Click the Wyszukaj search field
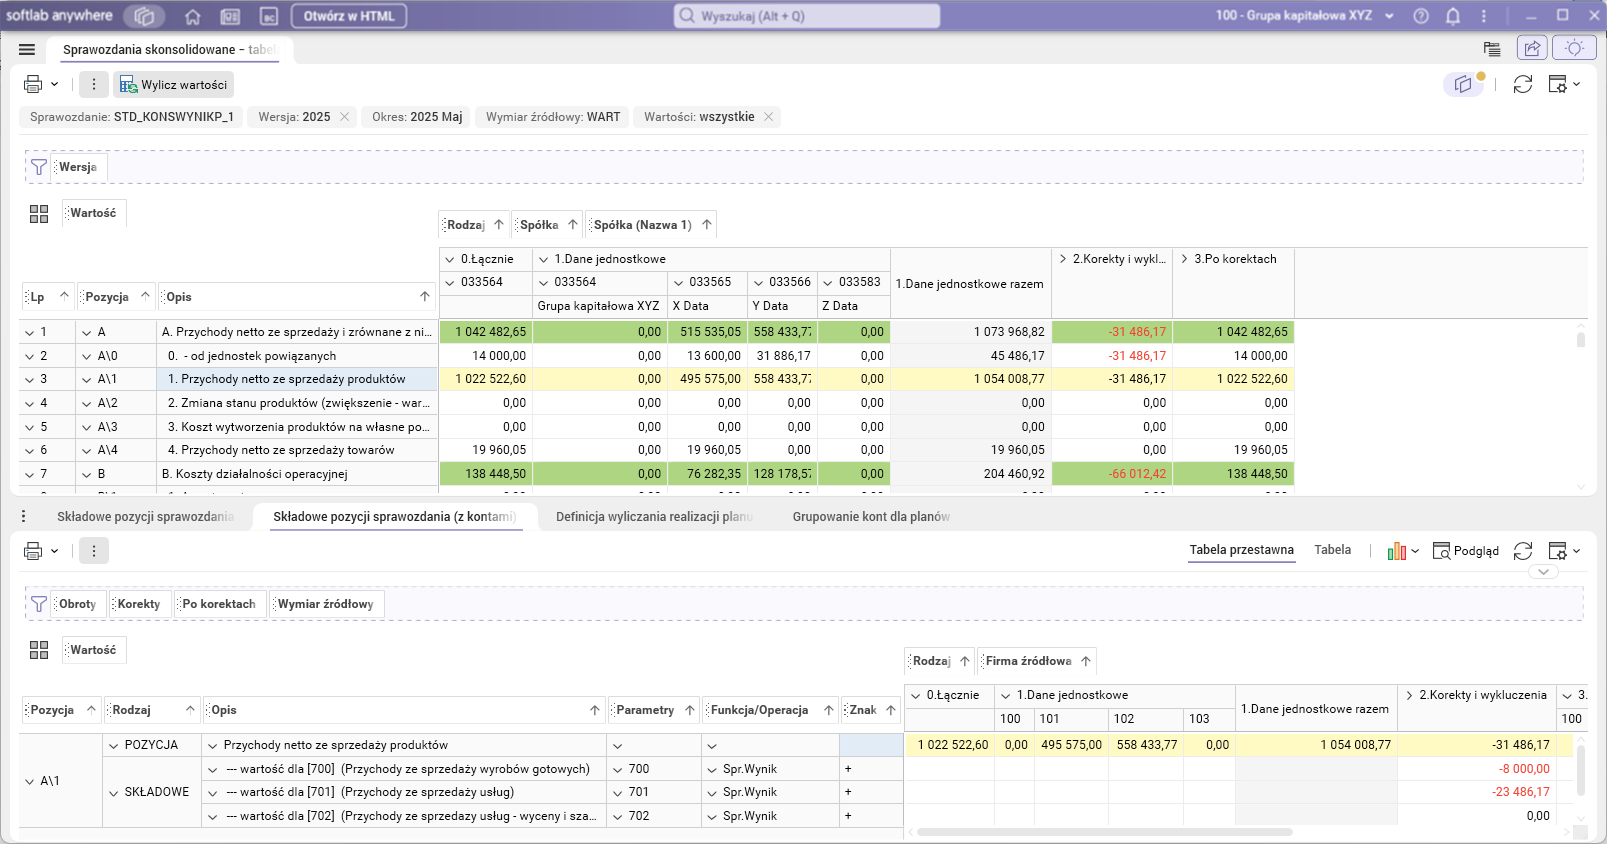The width and height of the screenshot is (1607, 844). pyautogui.click(x=807, y=16)
